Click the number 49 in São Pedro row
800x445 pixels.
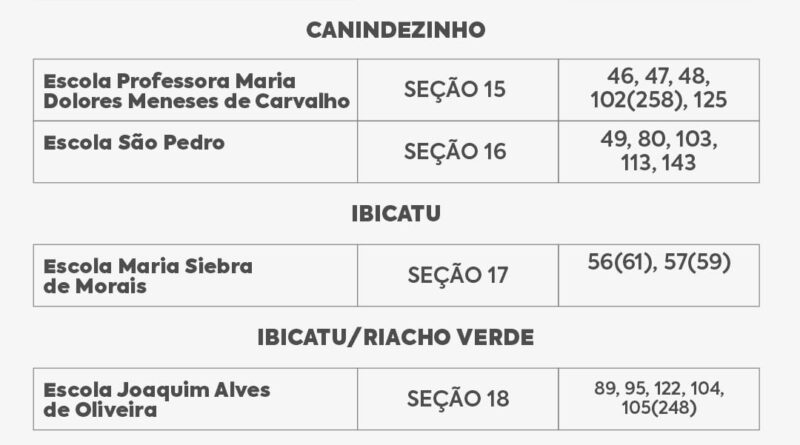point(612,141)
